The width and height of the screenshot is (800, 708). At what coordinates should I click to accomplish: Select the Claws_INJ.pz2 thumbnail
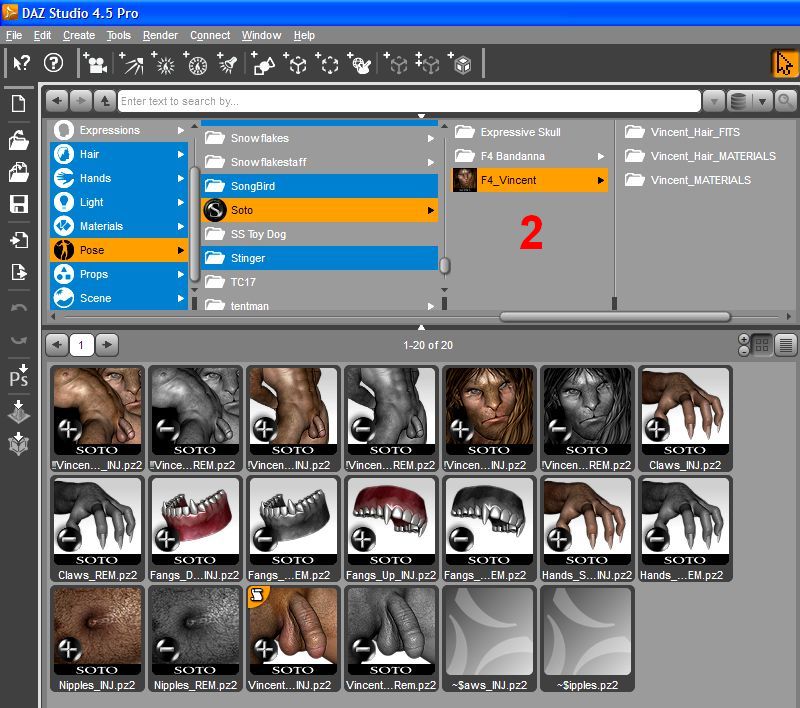685,418
